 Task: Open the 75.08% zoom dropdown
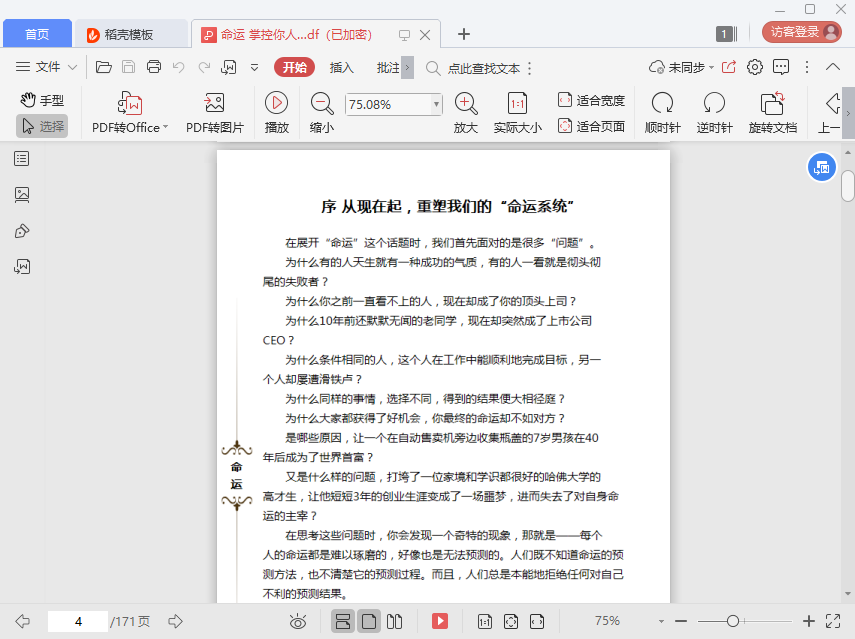[436, 104]
